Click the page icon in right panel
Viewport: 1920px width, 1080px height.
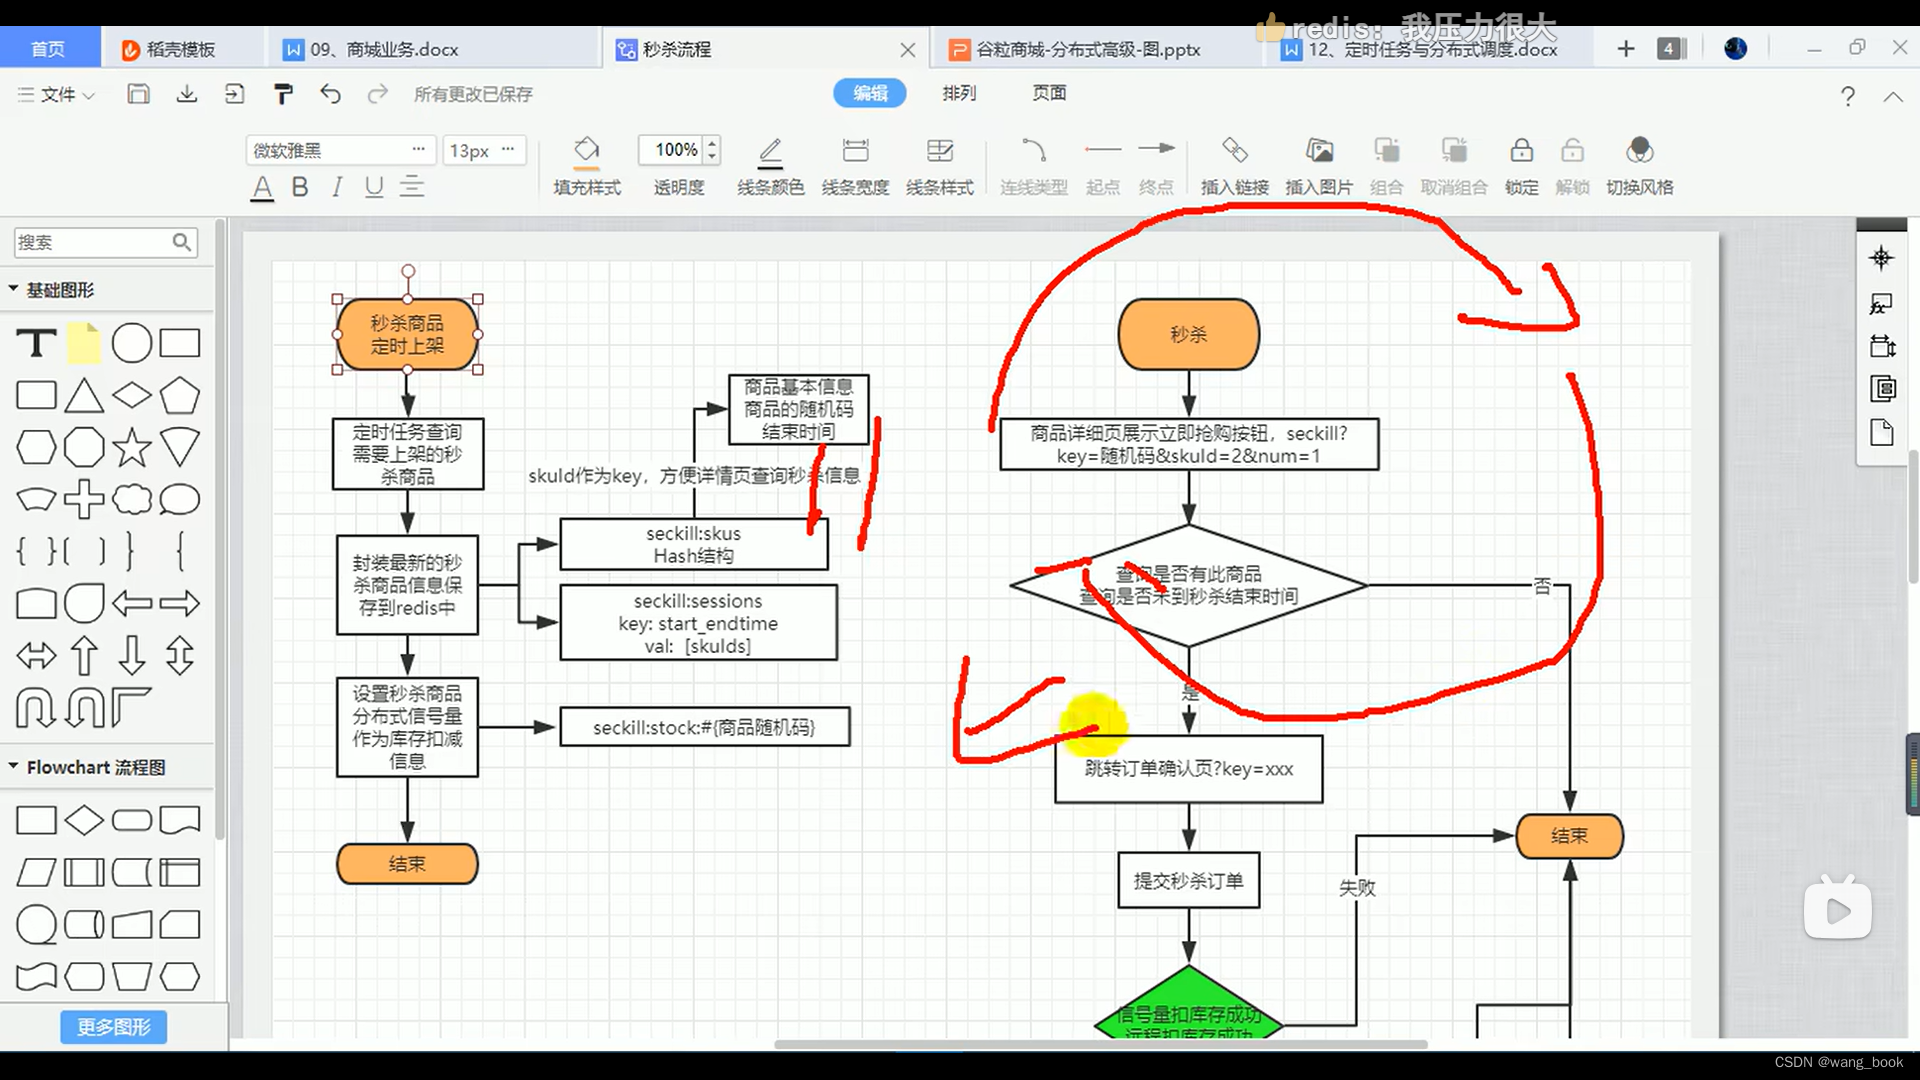pyautogui.click(x=1881, y=432)
